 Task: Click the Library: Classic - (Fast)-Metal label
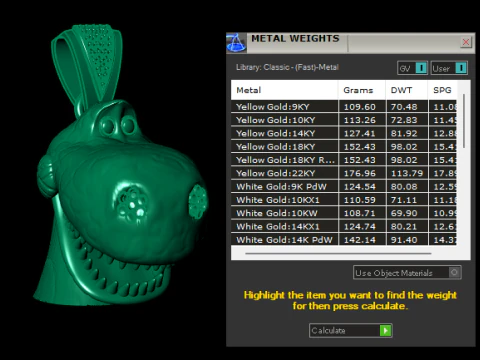point(287,67)
